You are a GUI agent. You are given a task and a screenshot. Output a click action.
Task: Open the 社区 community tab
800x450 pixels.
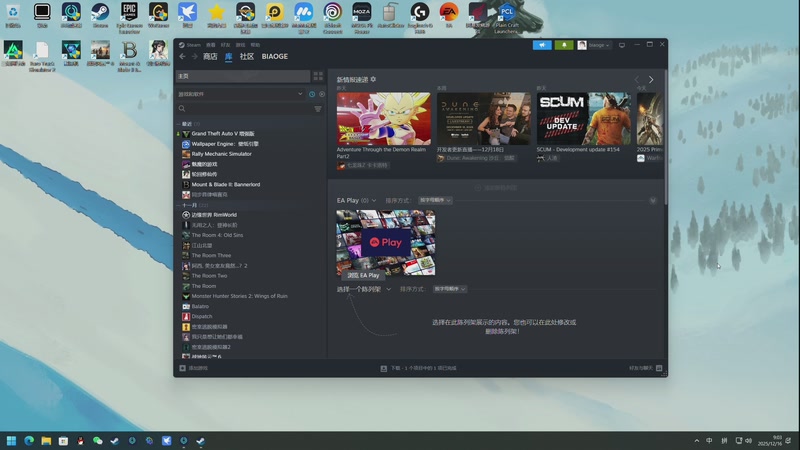coord(247,57)
